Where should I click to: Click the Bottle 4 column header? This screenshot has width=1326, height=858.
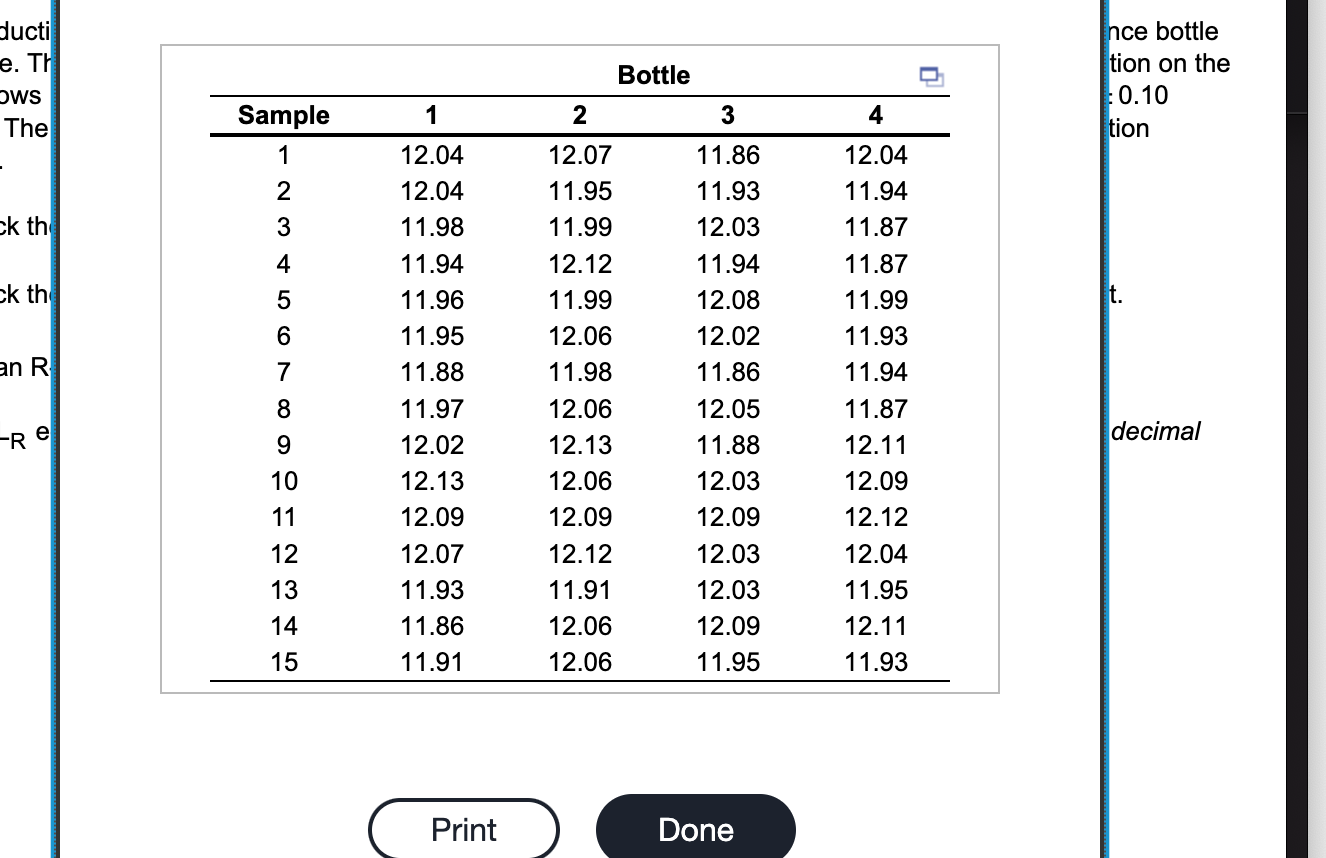coord(876,115)
